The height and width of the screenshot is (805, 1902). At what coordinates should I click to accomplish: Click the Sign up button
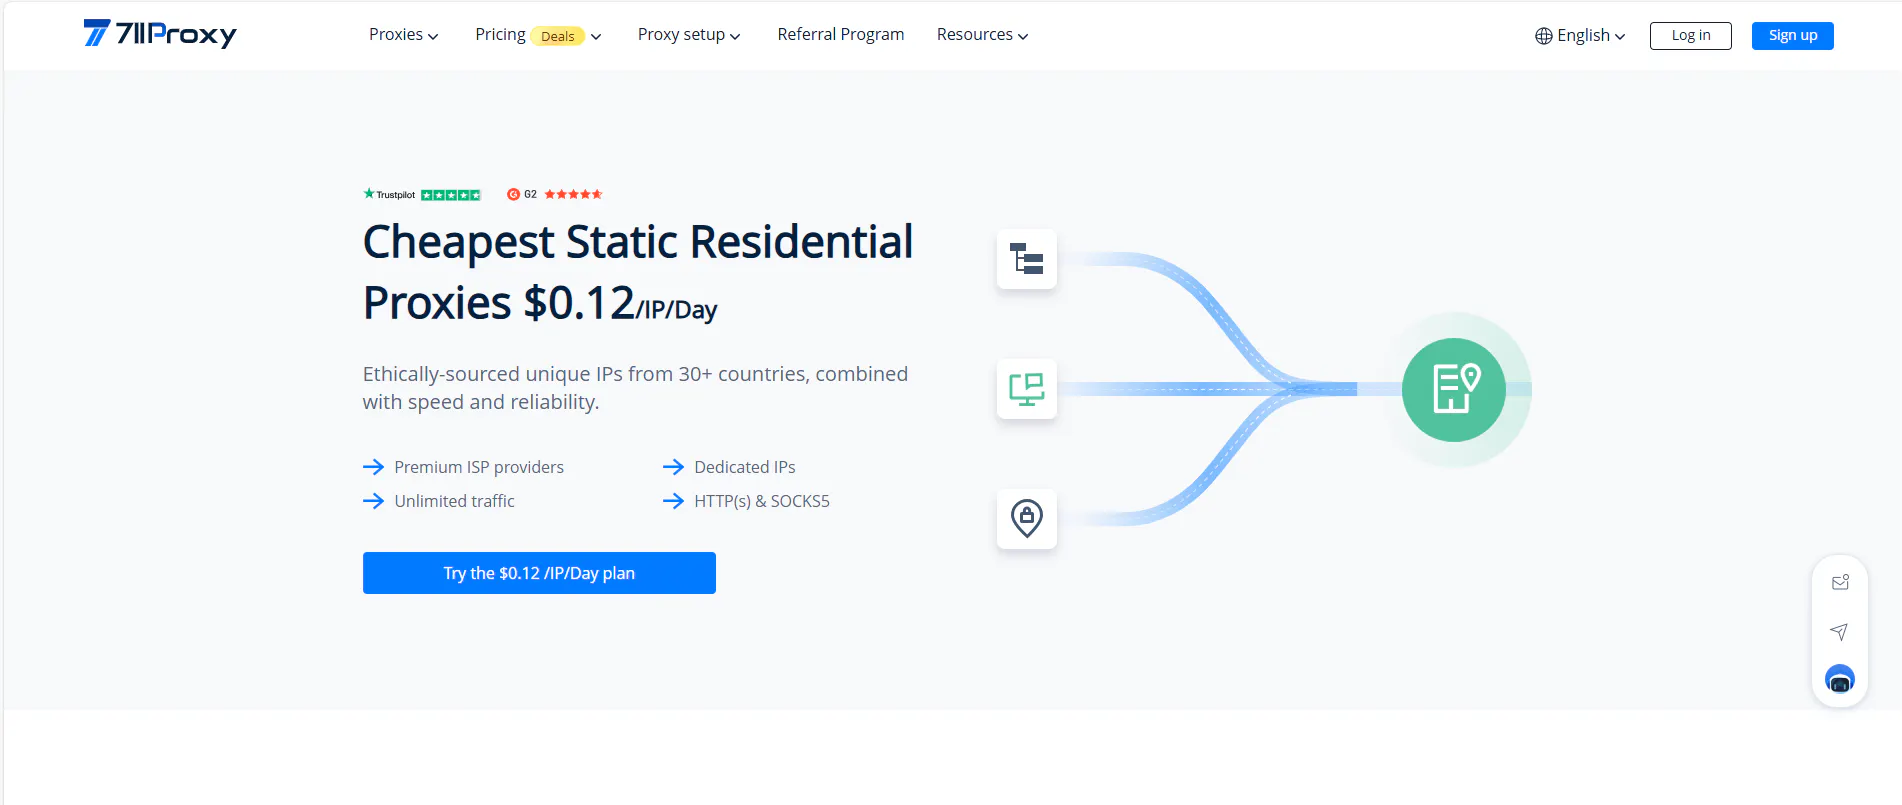click(x=1792, y=36)
